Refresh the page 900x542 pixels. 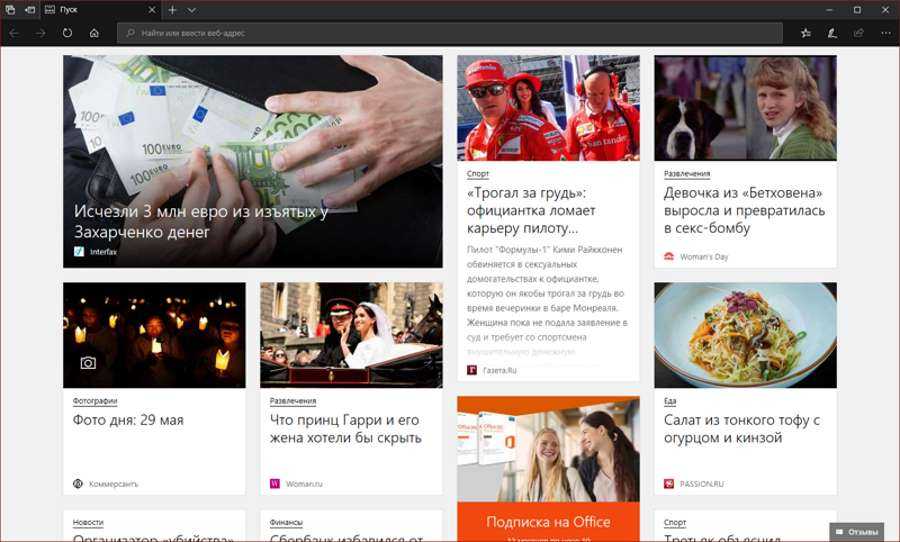pyautogui.click(x=67, y=33)
